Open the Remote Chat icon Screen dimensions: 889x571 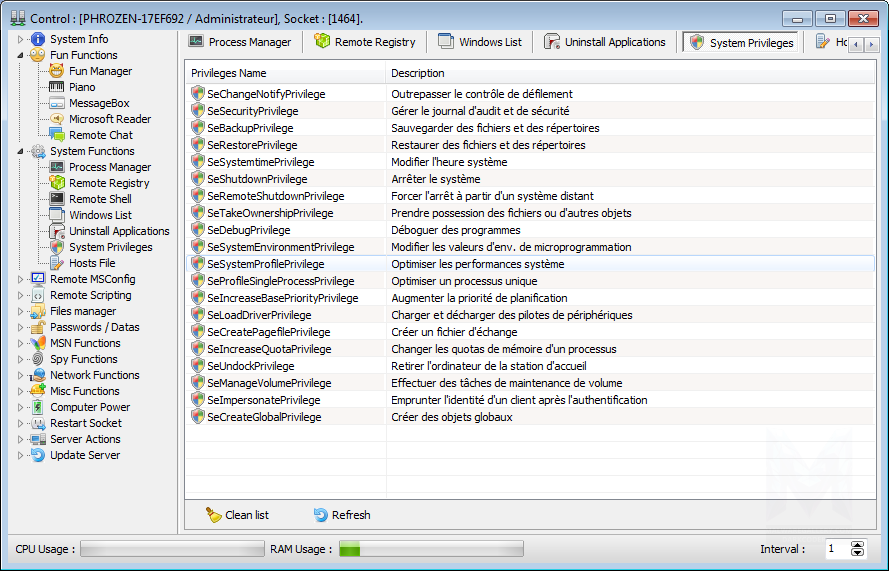point(57,135)
